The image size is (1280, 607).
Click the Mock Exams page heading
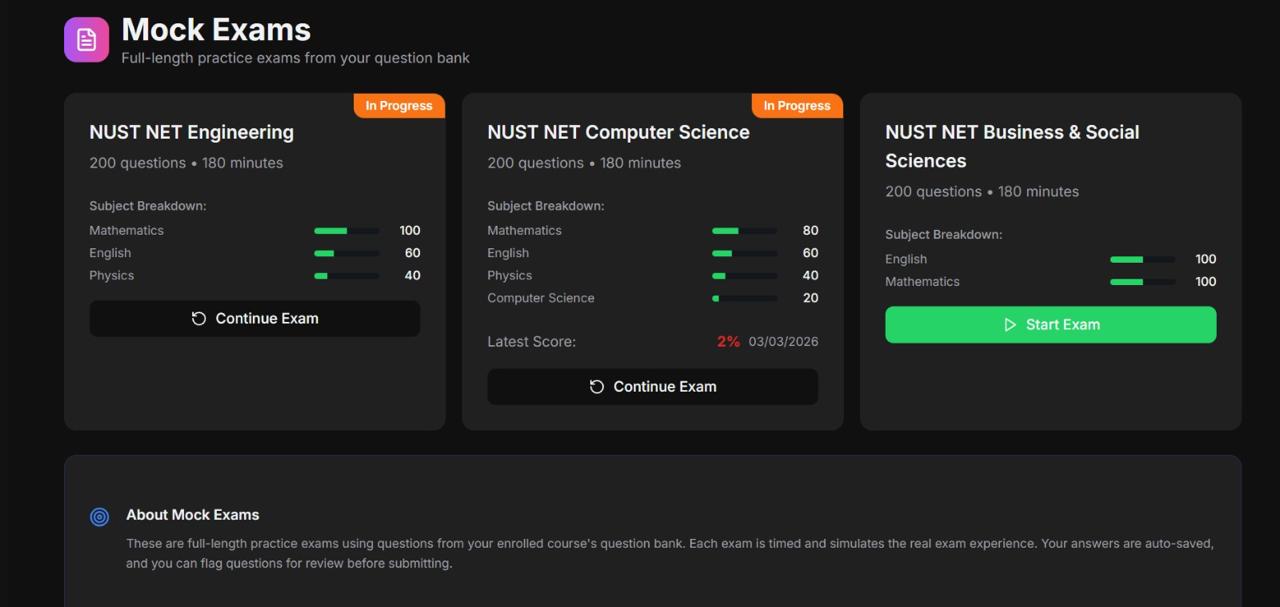pos(216,29)
